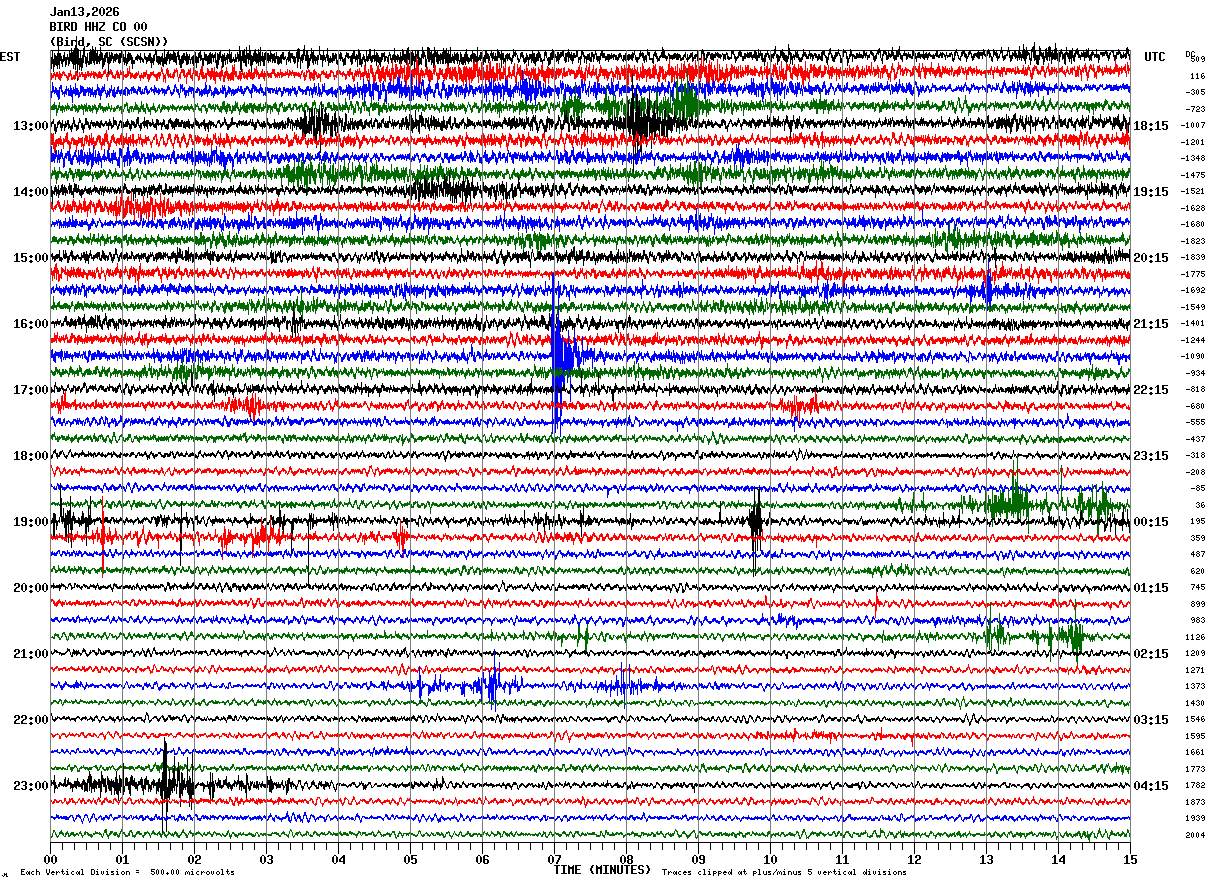Select the 18:00 EST time label

point(30,456)
